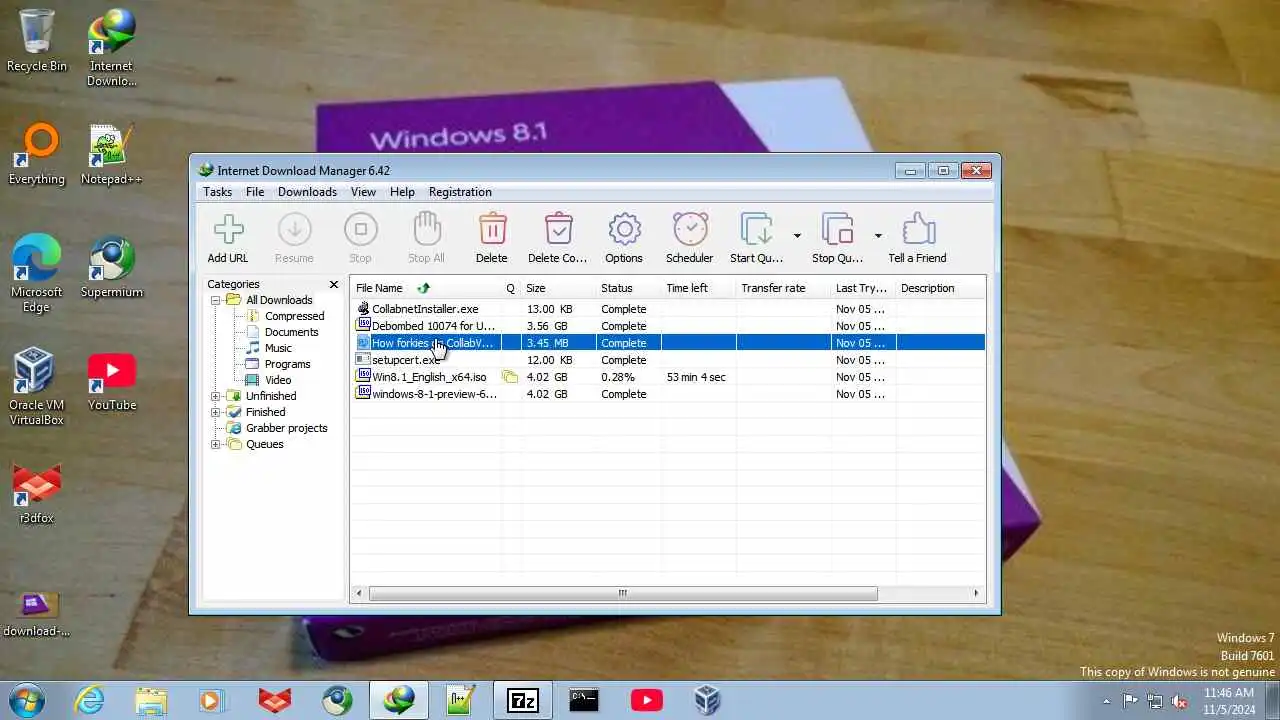Select the Documents category
The width and height of the screenshot is (1280, 720).
(291, 332)
